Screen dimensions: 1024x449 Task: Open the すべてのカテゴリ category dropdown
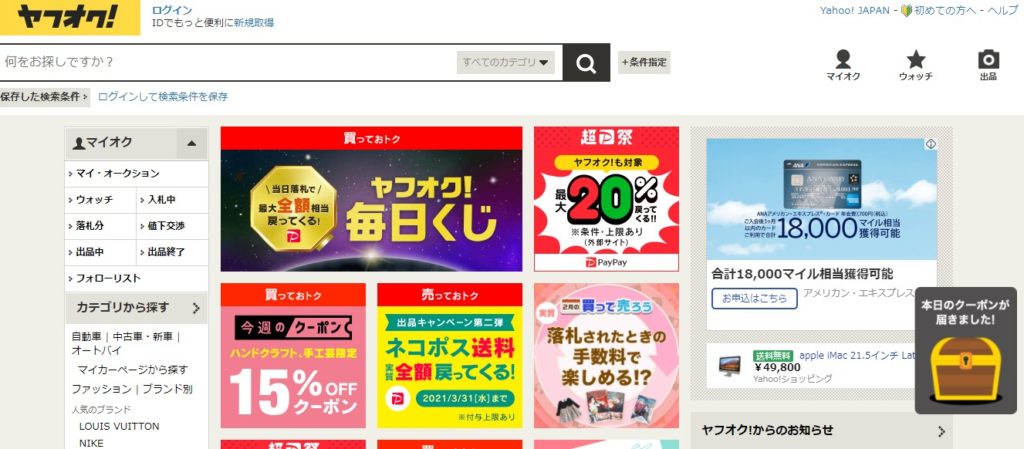[x=505, y=63]
